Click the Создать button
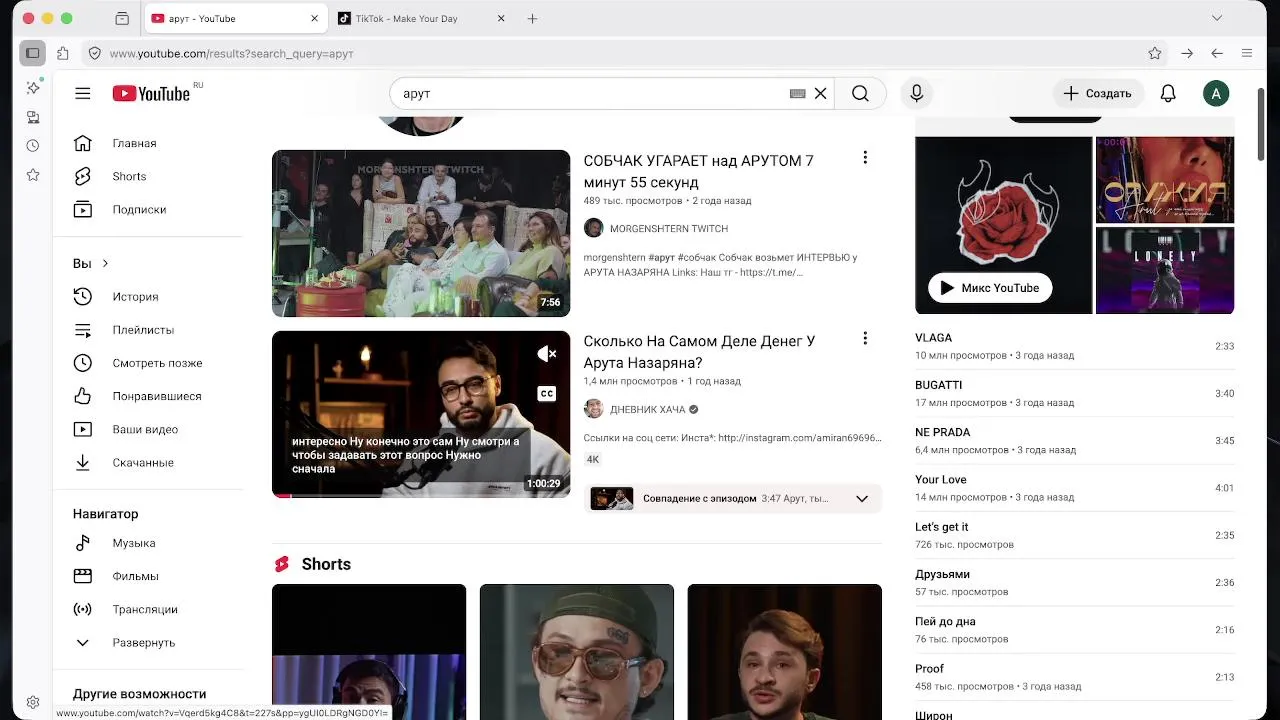 tap(1097, 93)
